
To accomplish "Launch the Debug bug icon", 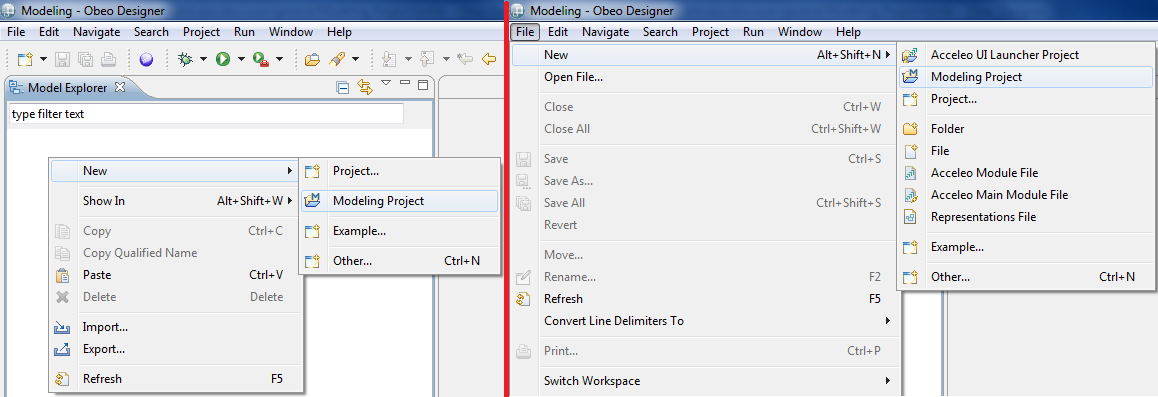I will click(185, 58).
